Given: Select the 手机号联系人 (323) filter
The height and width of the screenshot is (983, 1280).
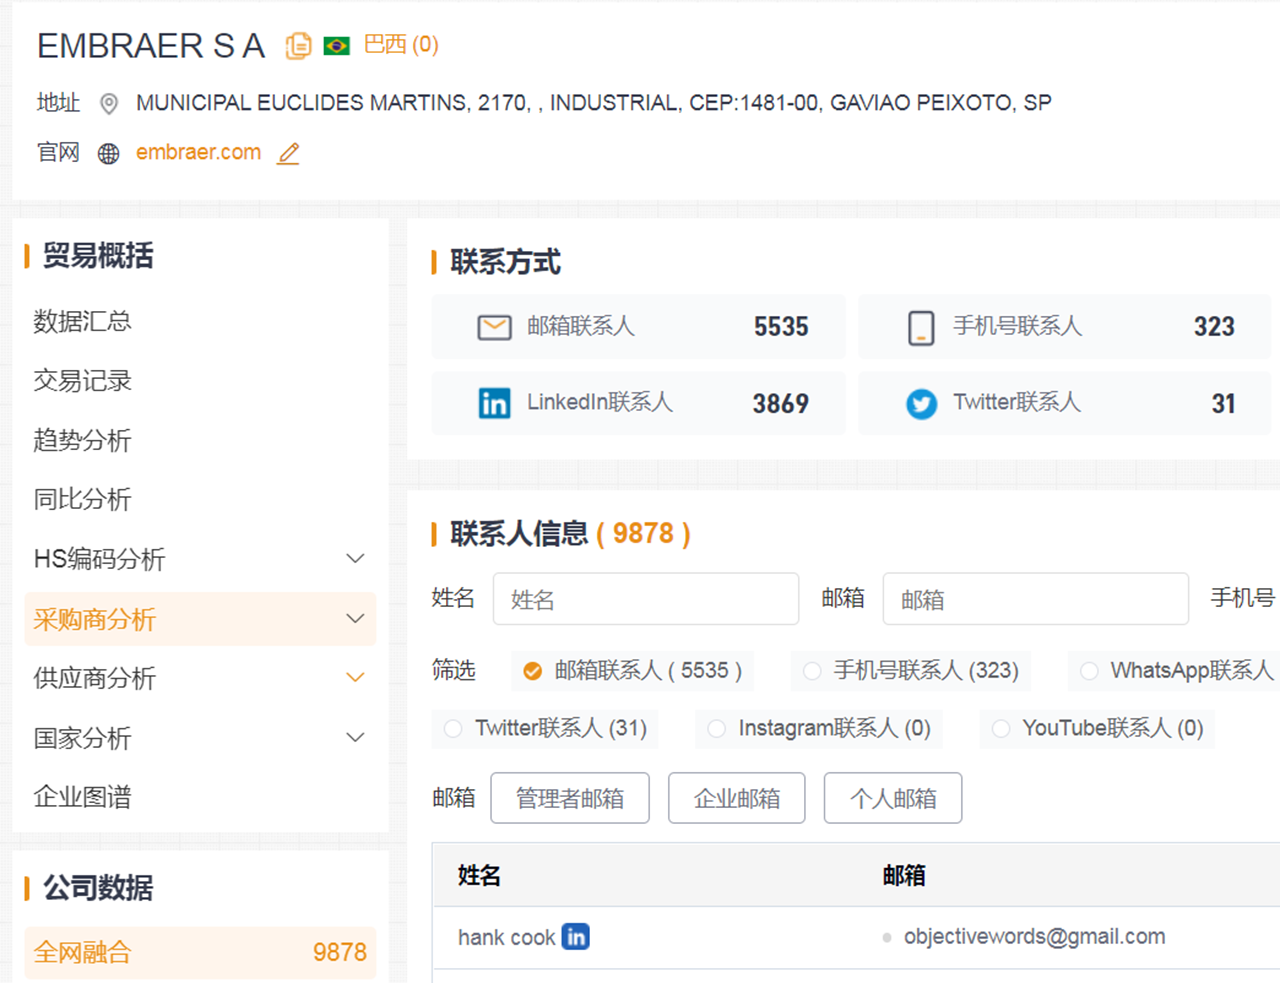Looking at the screenshot, I should tap(911, 670).
